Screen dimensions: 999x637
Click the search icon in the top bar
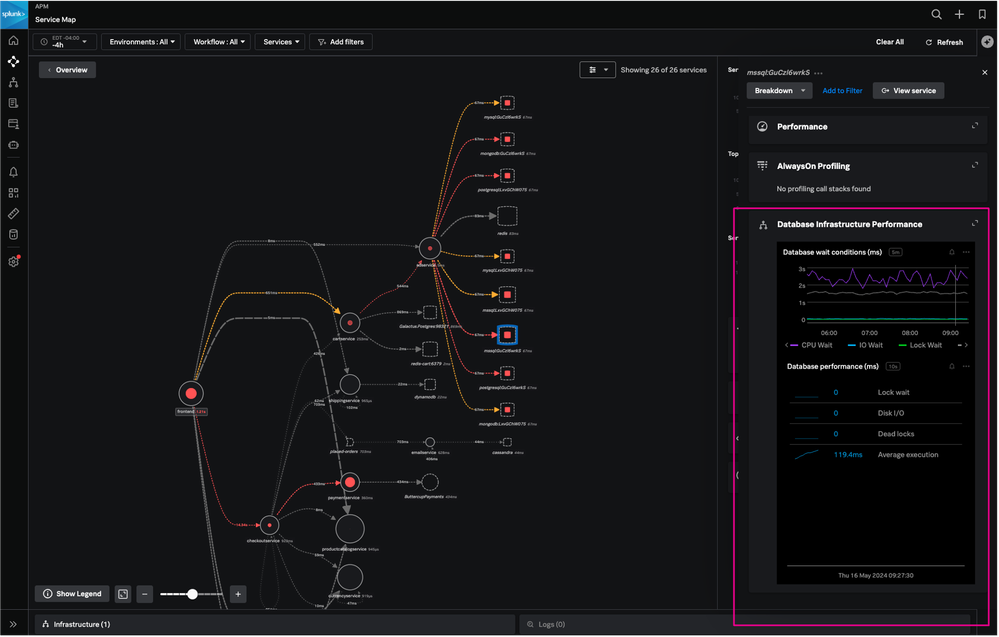pyautogui.click(x=936, y=14)
